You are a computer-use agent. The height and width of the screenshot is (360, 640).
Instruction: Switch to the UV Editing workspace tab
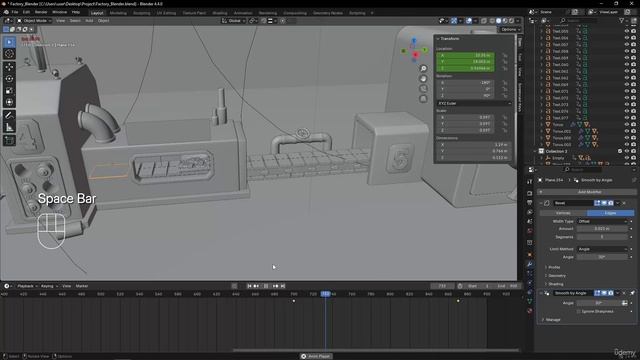[166, 13]
